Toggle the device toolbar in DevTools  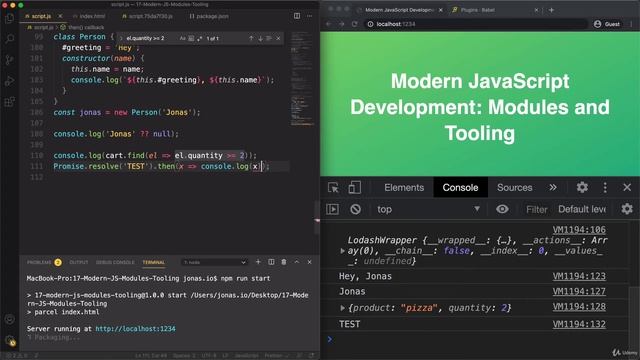(354, 187)
